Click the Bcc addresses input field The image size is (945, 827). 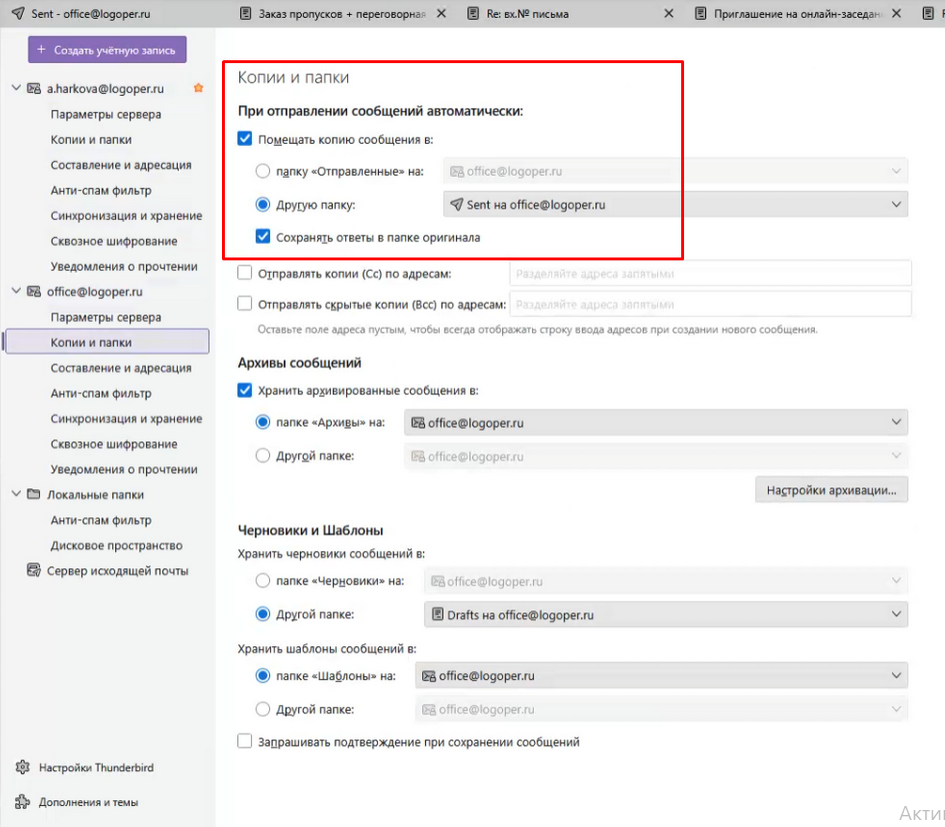710,304
